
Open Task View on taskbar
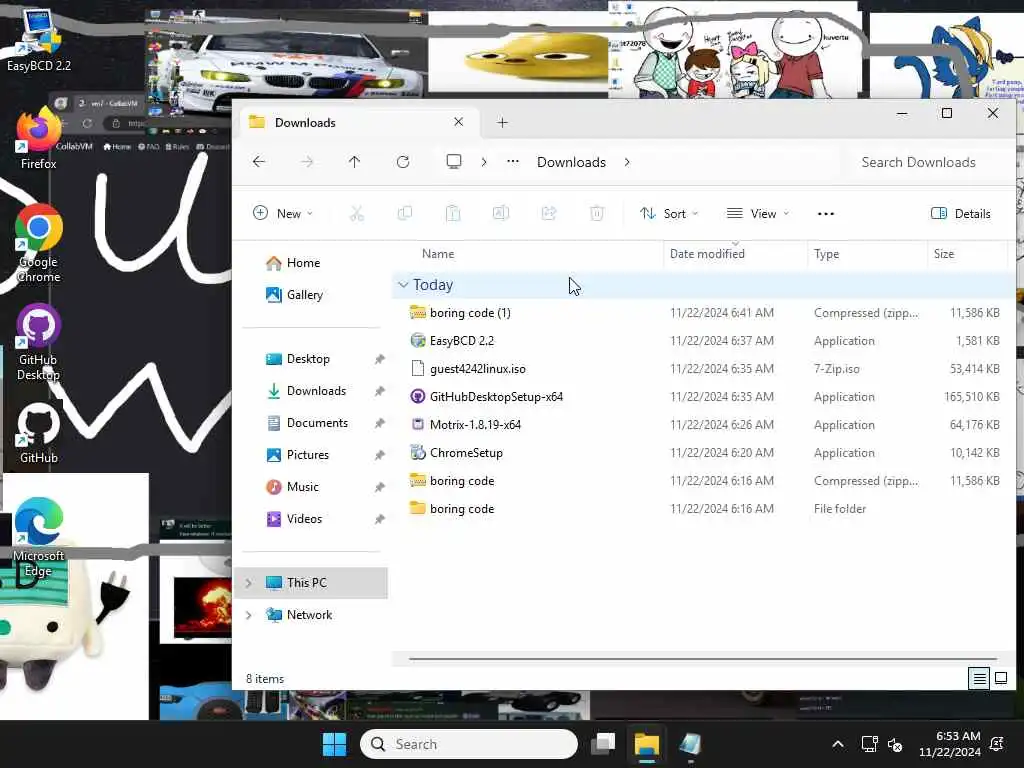coord(603,744)
